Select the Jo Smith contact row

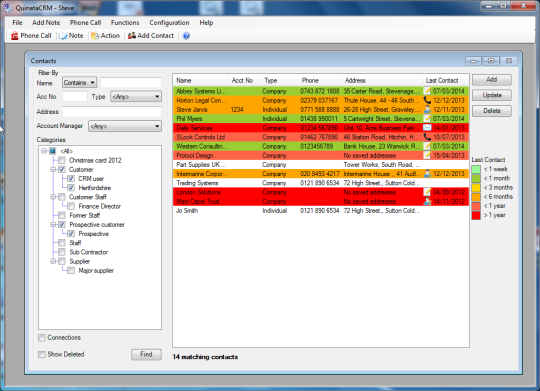coord(321,210)
